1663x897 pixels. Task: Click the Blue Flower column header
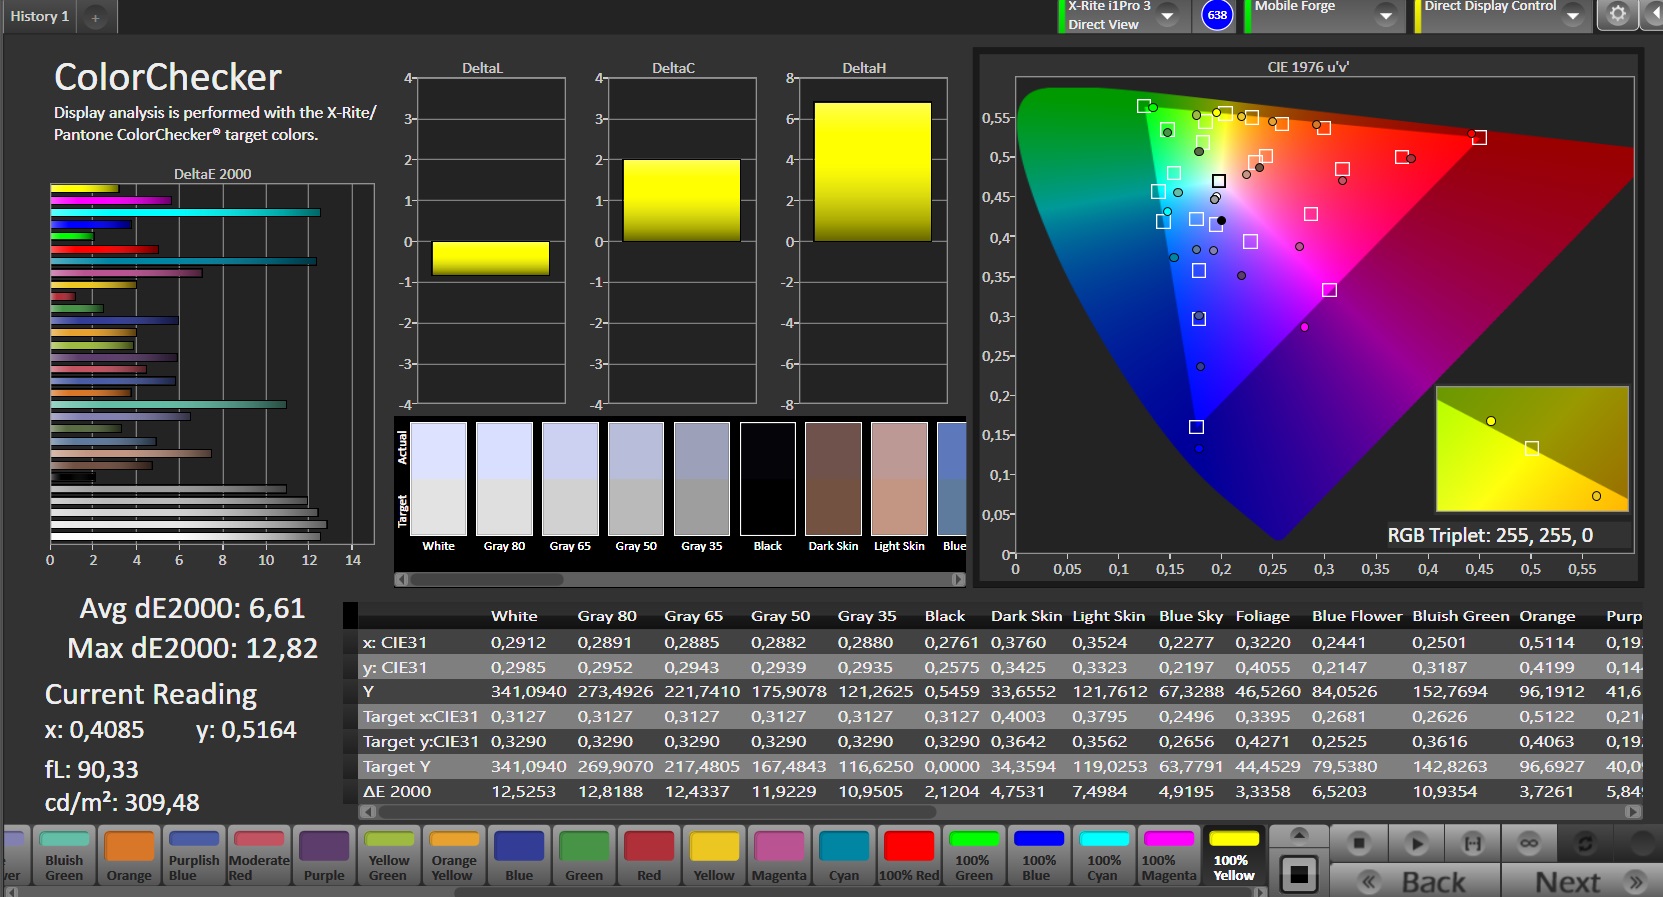pos(1357,616)
